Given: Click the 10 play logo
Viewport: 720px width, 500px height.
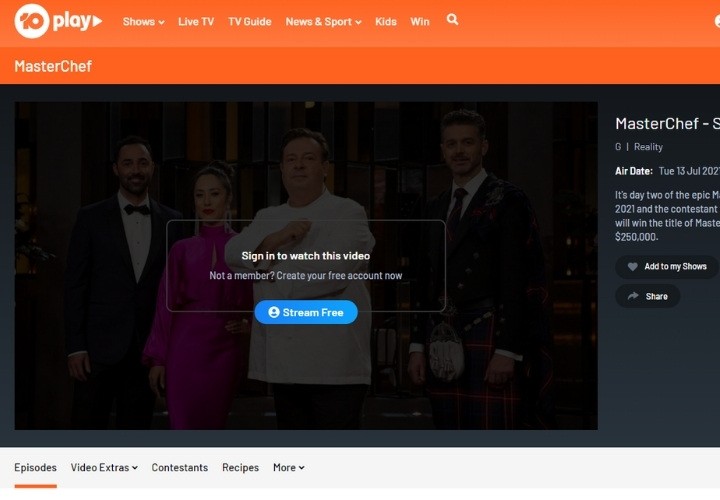Looking at the screenshot, I should (x=58, y=21).
